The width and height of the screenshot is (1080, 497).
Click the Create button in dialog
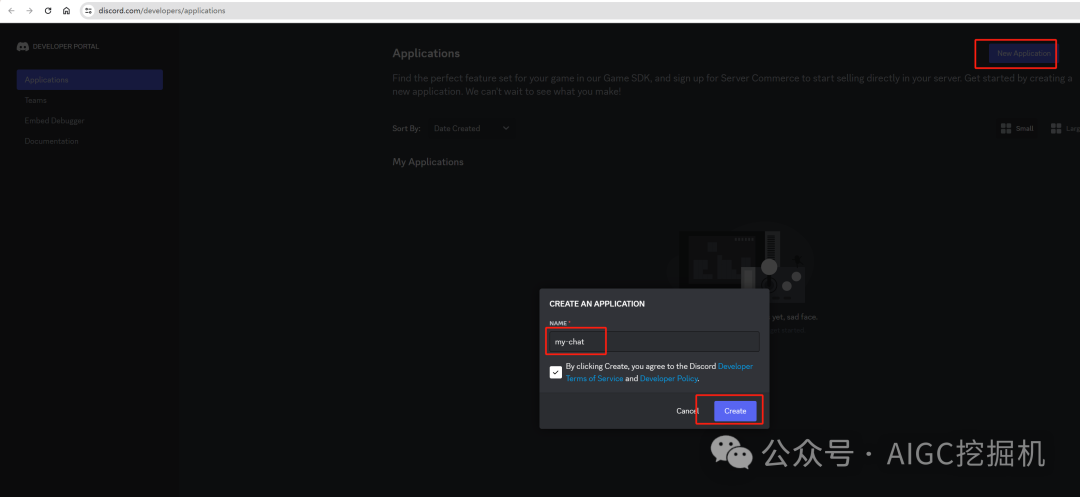pyautogui.click(x=735, y=411)
